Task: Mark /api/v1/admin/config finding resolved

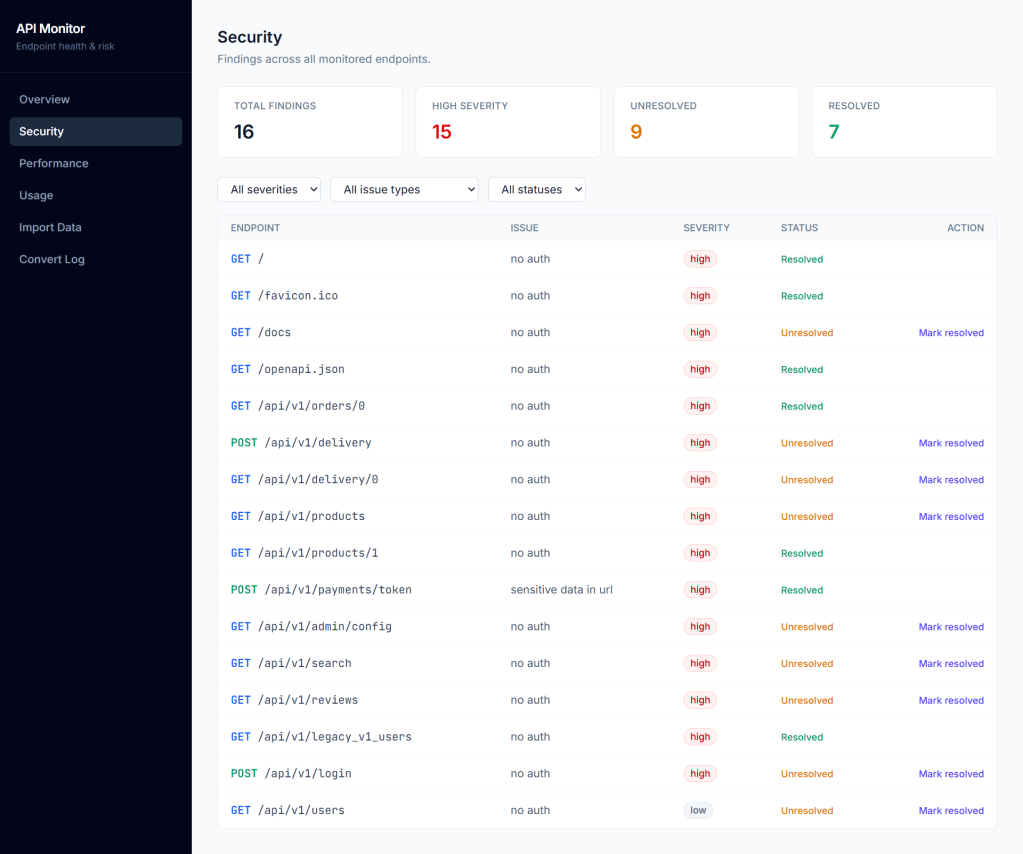Action: (951, 627)
